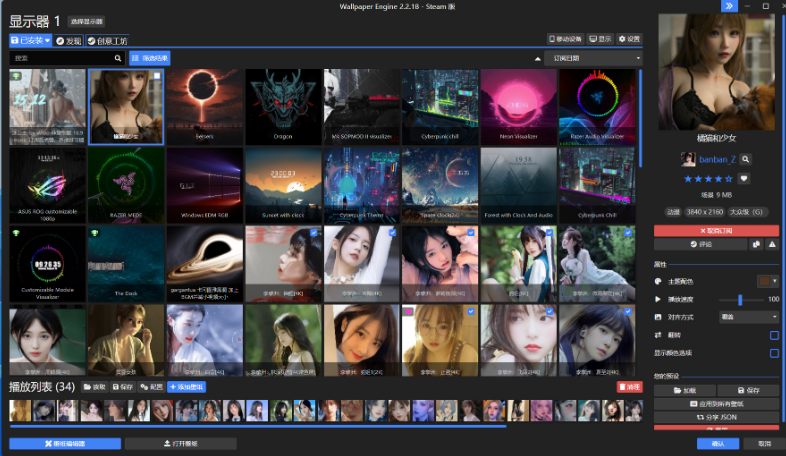The height and width of the screenshot is (456, 786).
Task: Click the sort direction up-arrow icon
Action: pos(538,59)
